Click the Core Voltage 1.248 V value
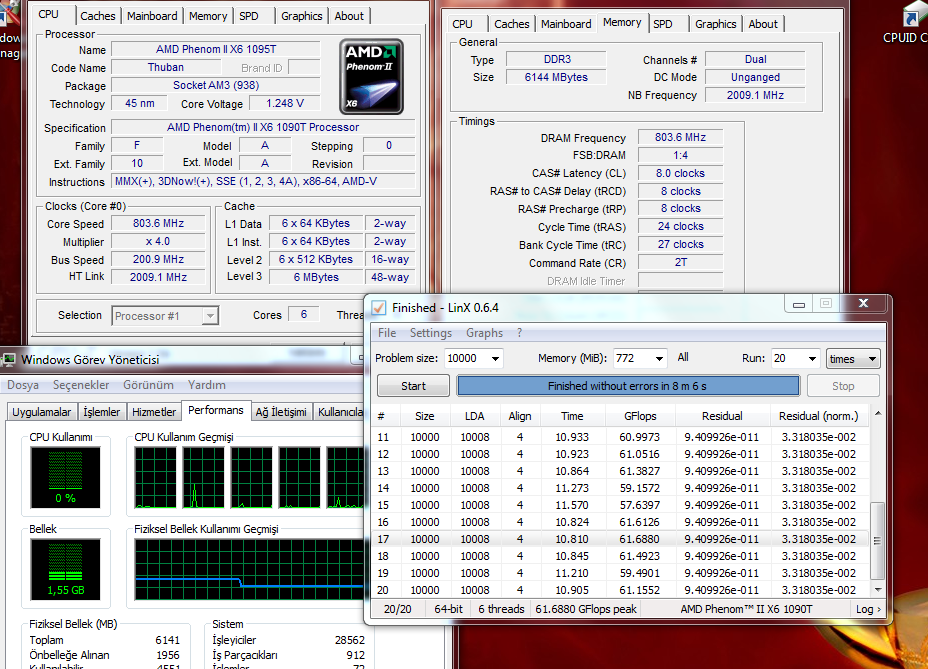The width and height of the screenshot is (928, 669). 285,103
